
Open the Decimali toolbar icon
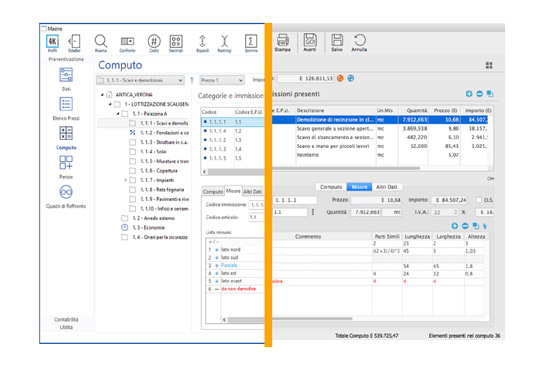[x=176, y=43]
